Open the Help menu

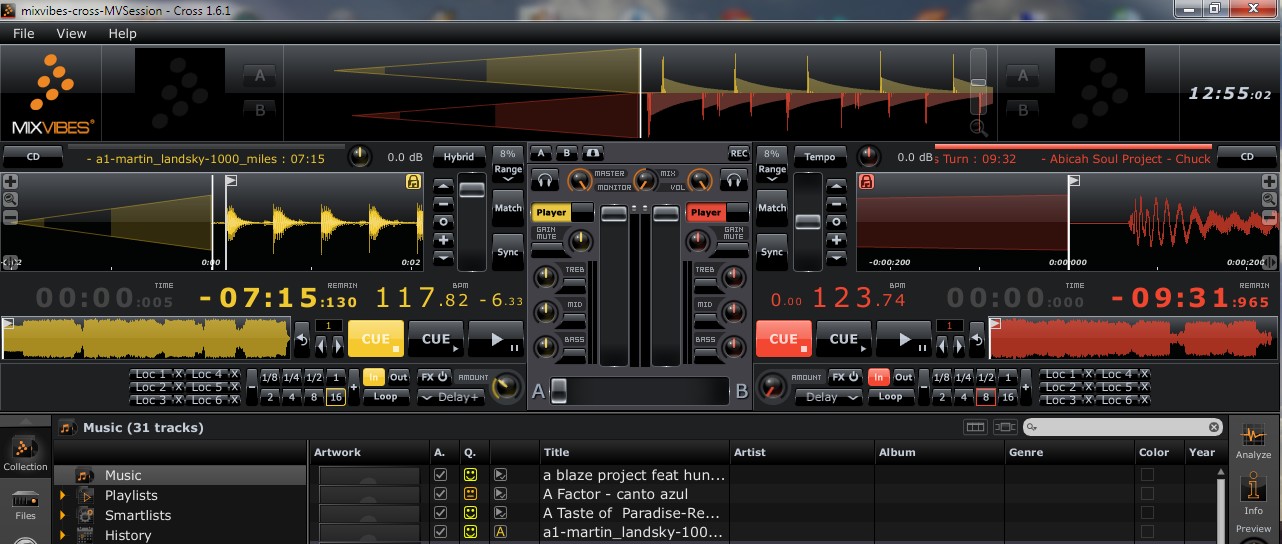[122, 33]
